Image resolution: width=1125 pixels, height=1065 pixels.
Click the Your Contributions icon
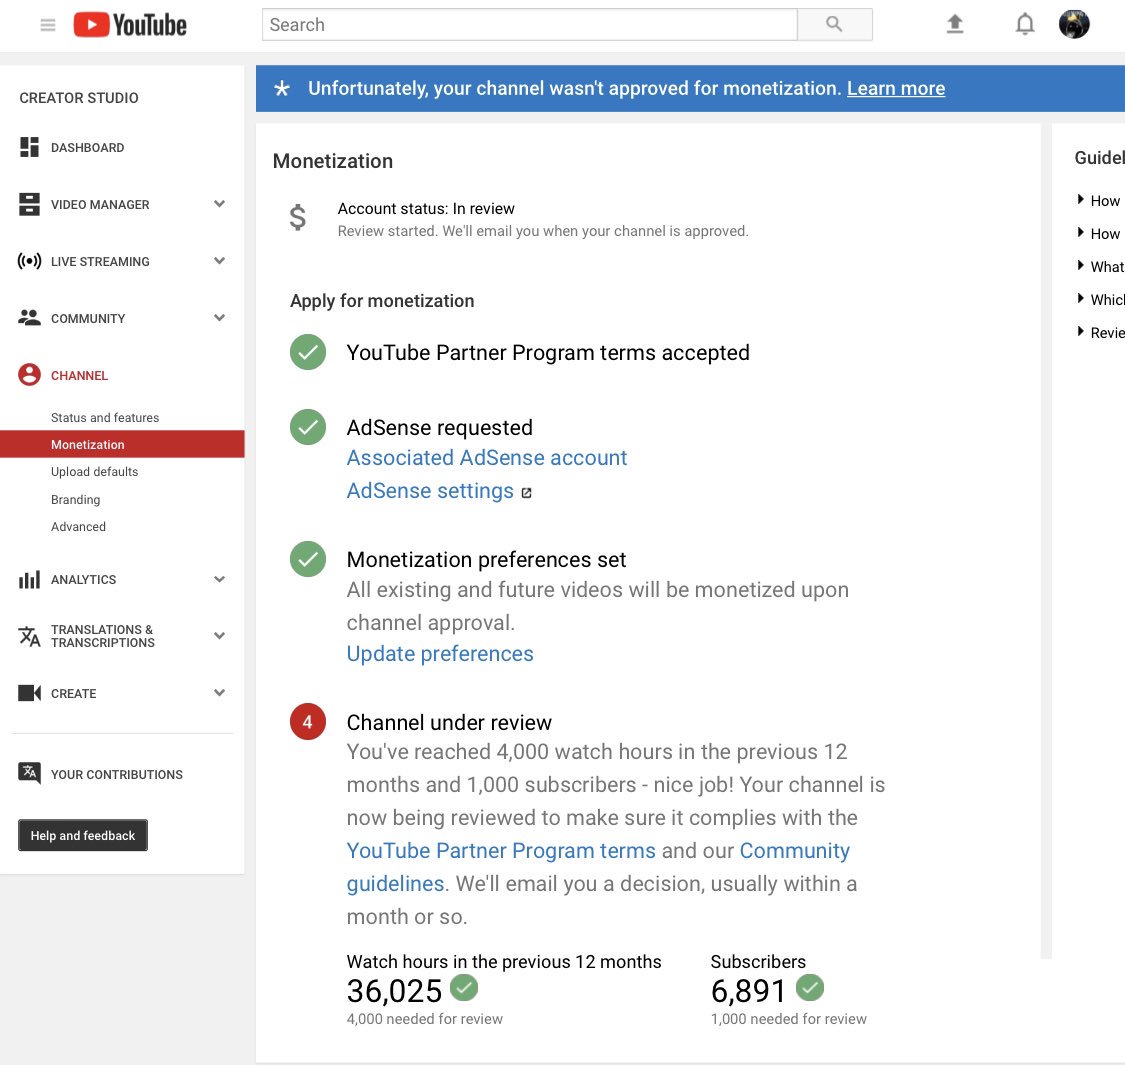29,774
